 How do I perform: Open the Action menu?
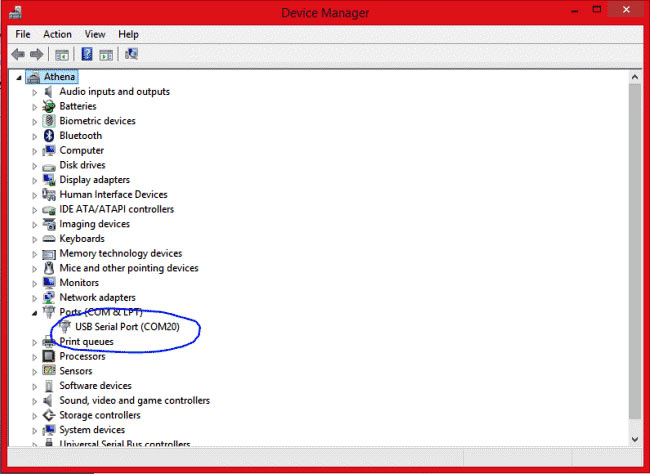[57, 34]
